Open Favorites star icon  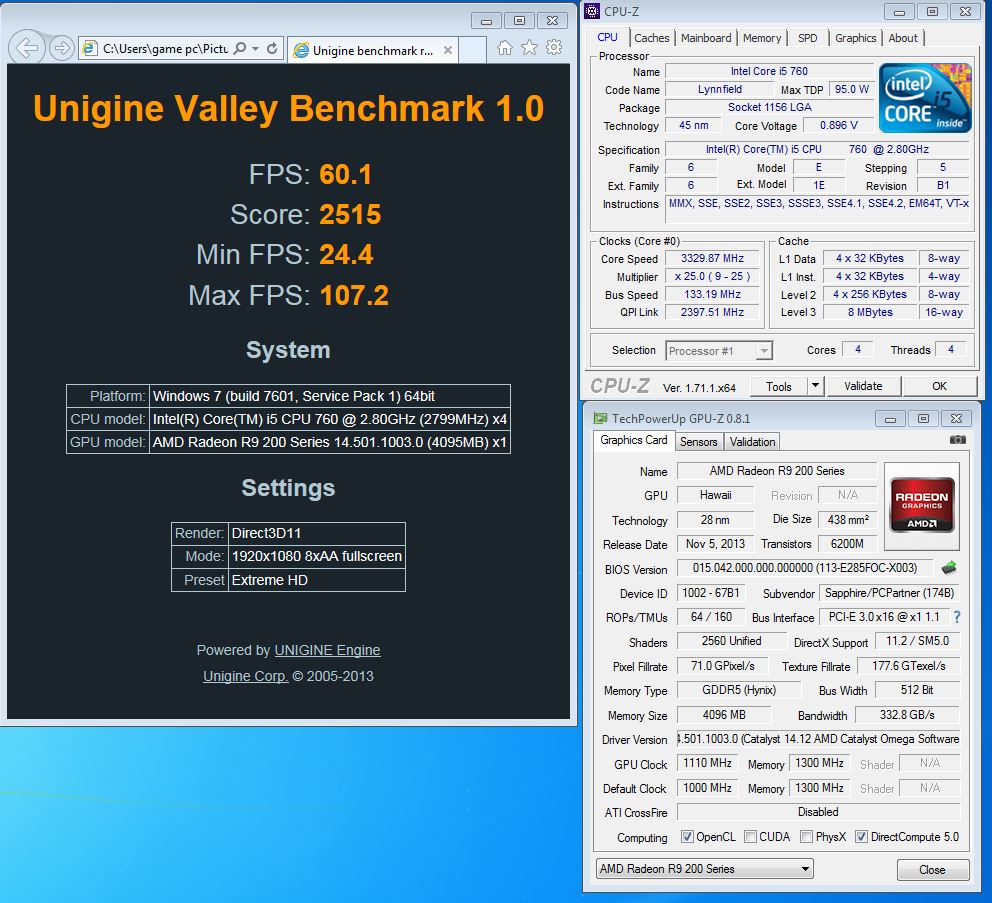tap(529, 48)
